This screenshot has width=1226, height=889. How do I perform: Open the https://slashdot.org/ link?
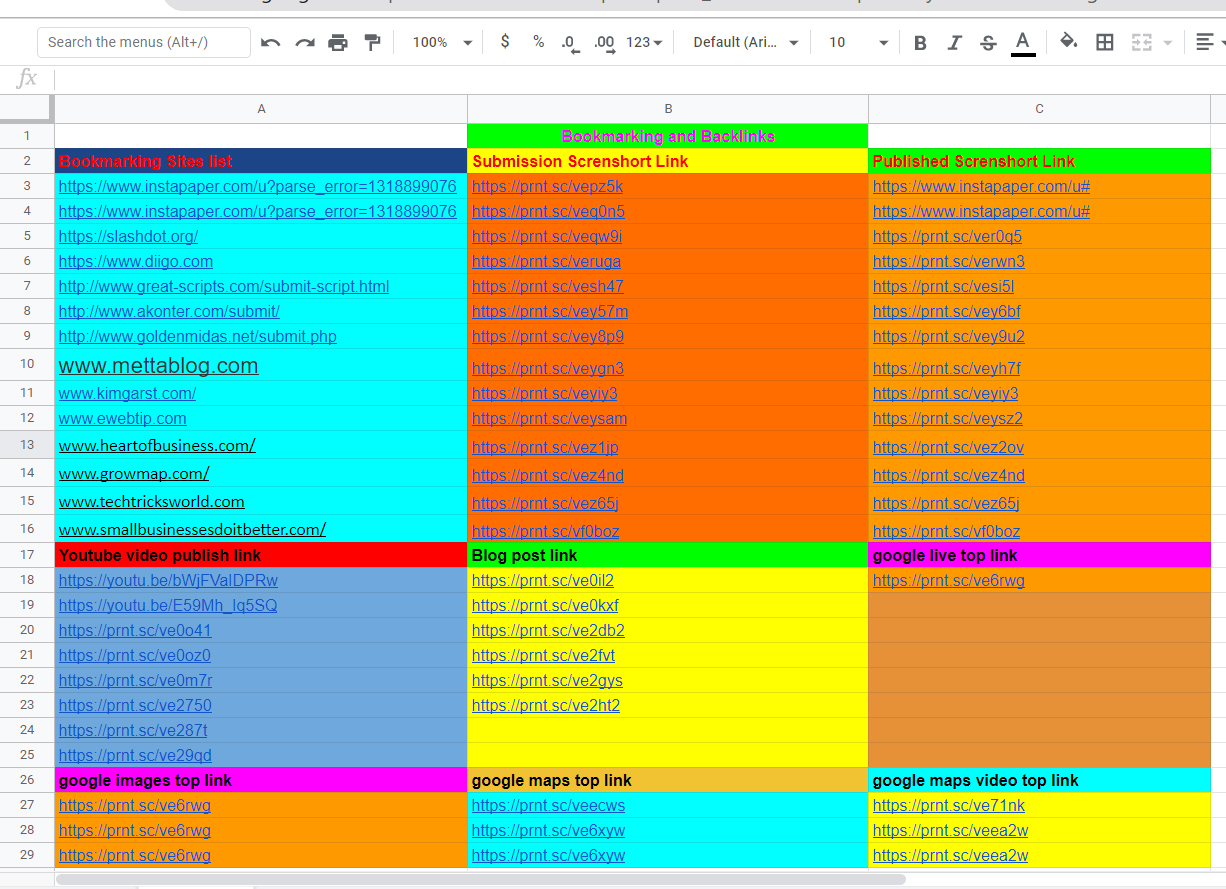click(x=128, y=237)
